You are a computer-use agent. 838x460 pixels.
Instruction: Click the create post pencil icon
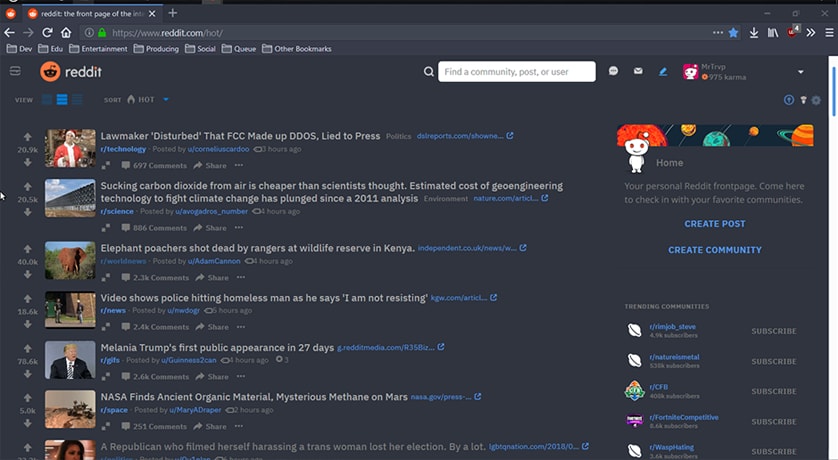(x=663, y=71)
